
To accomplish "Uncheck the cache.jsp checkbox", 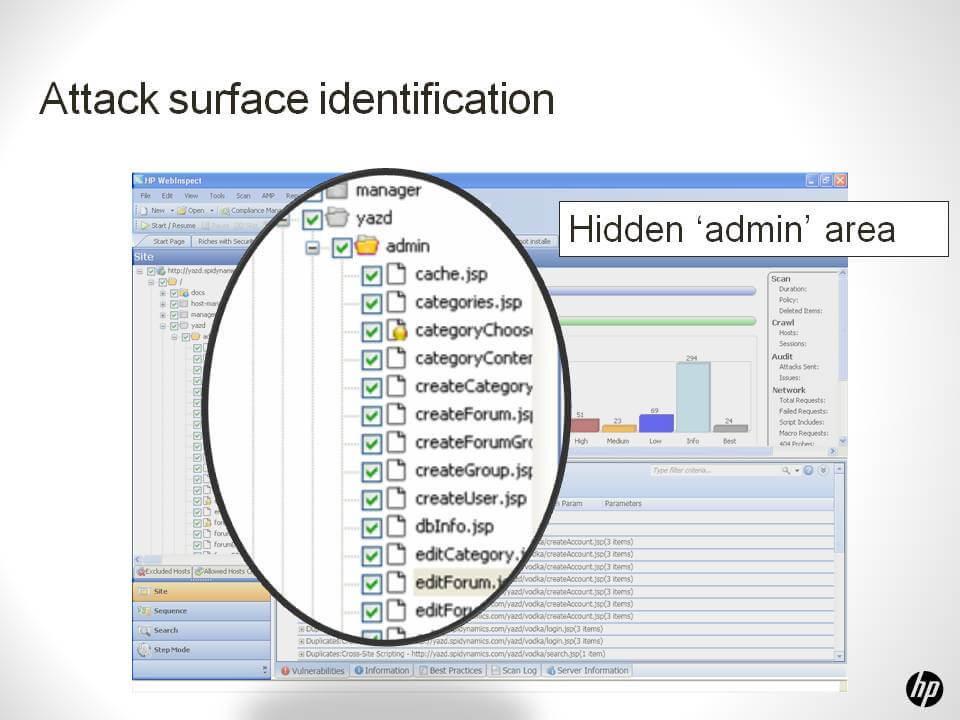I will click(x=372, y=275).
